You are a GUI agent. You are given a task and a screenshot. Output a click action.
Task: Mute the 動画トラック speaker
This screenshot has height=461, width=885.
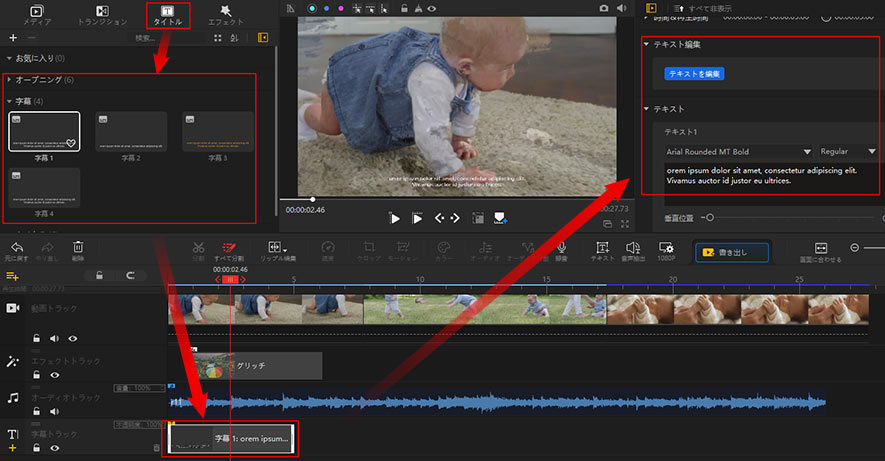(x=54, y=339)
